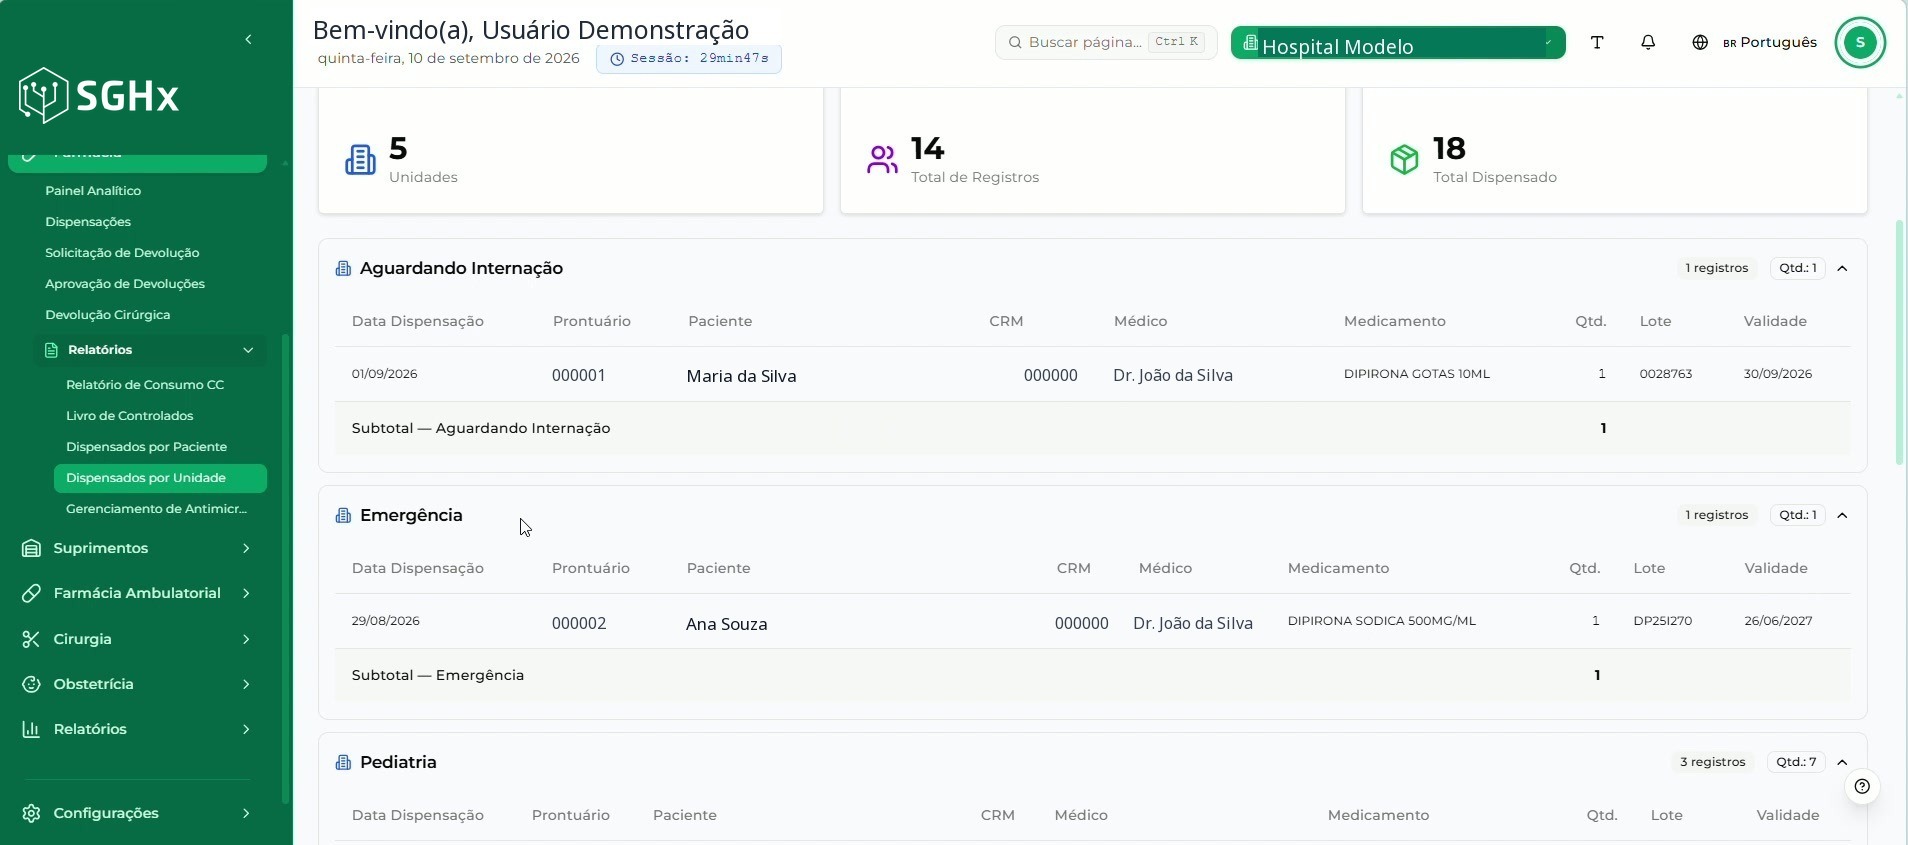Image resolution: width=1908 pixels, height=845 pixels.
Task: Click the Unidades building icon
Action: [x=360, y=160]
